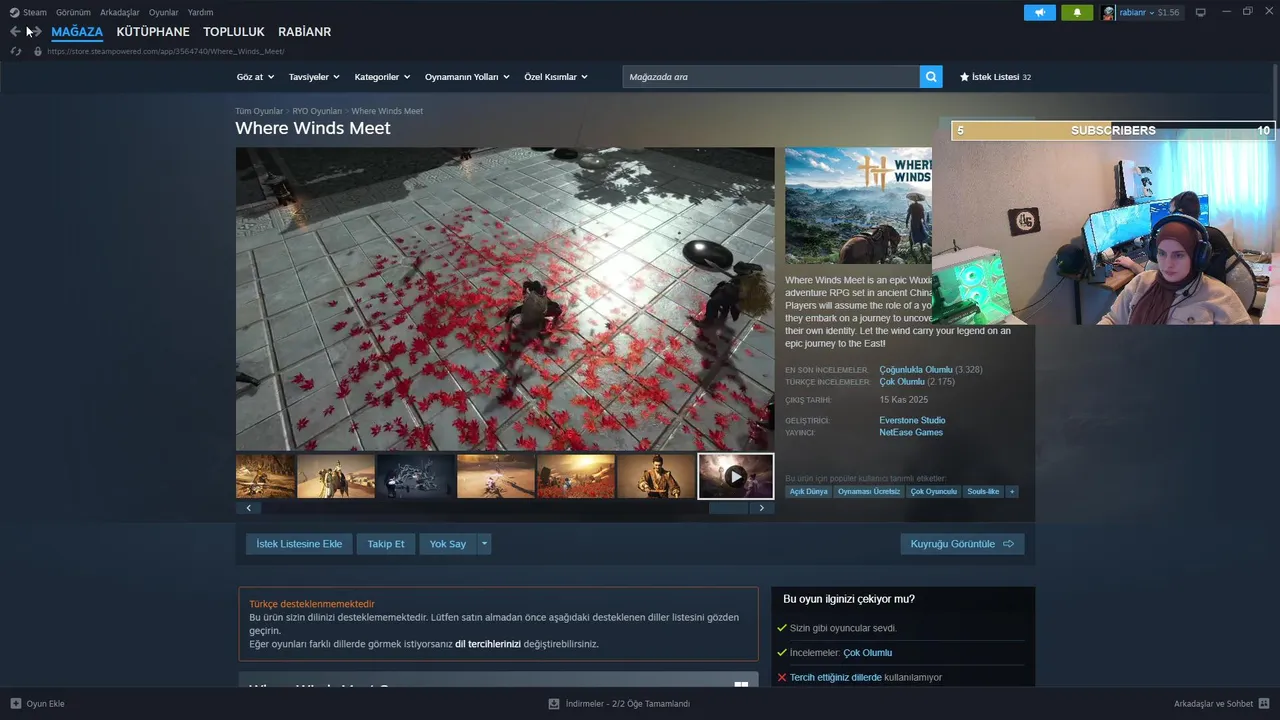Viewport: 1280px width, 720px height.
Task: Click the padlock icon beside the URL
Action: pyautogui.click(x=38, y=51)
